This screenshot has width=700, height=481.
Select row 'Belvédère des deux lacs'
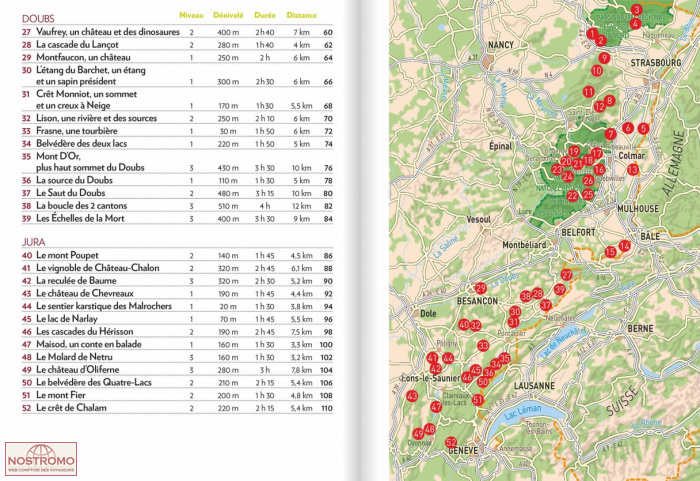(177, 143)
